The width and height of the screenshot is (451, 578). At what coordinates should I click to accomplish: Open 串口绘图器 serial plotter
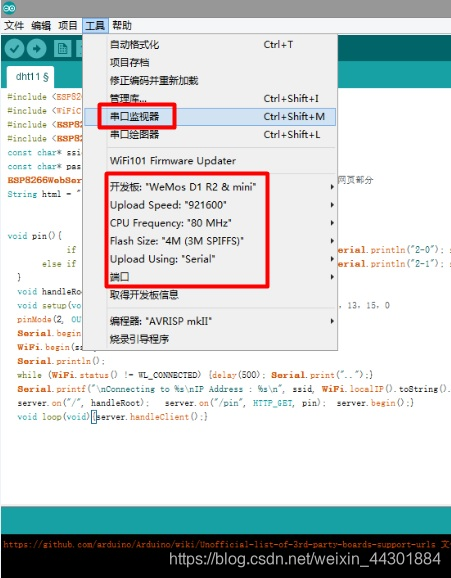pyautogui.click(x=210, y=135)
